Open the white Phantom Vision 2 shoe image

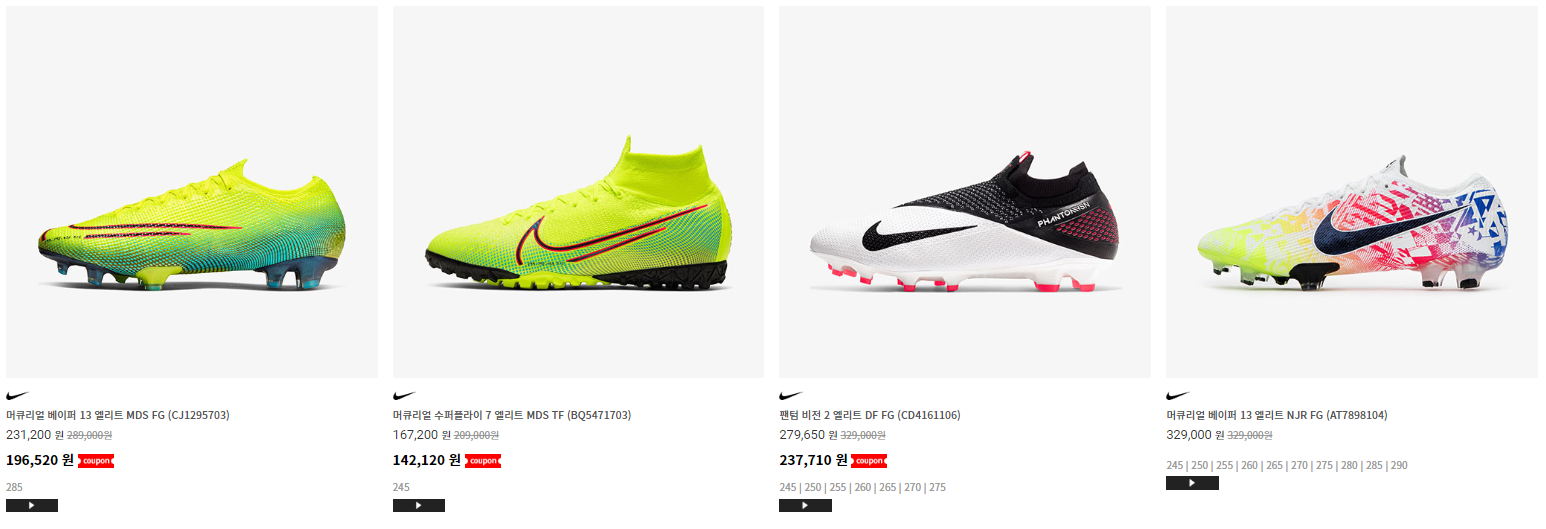[x=965, y=192]
